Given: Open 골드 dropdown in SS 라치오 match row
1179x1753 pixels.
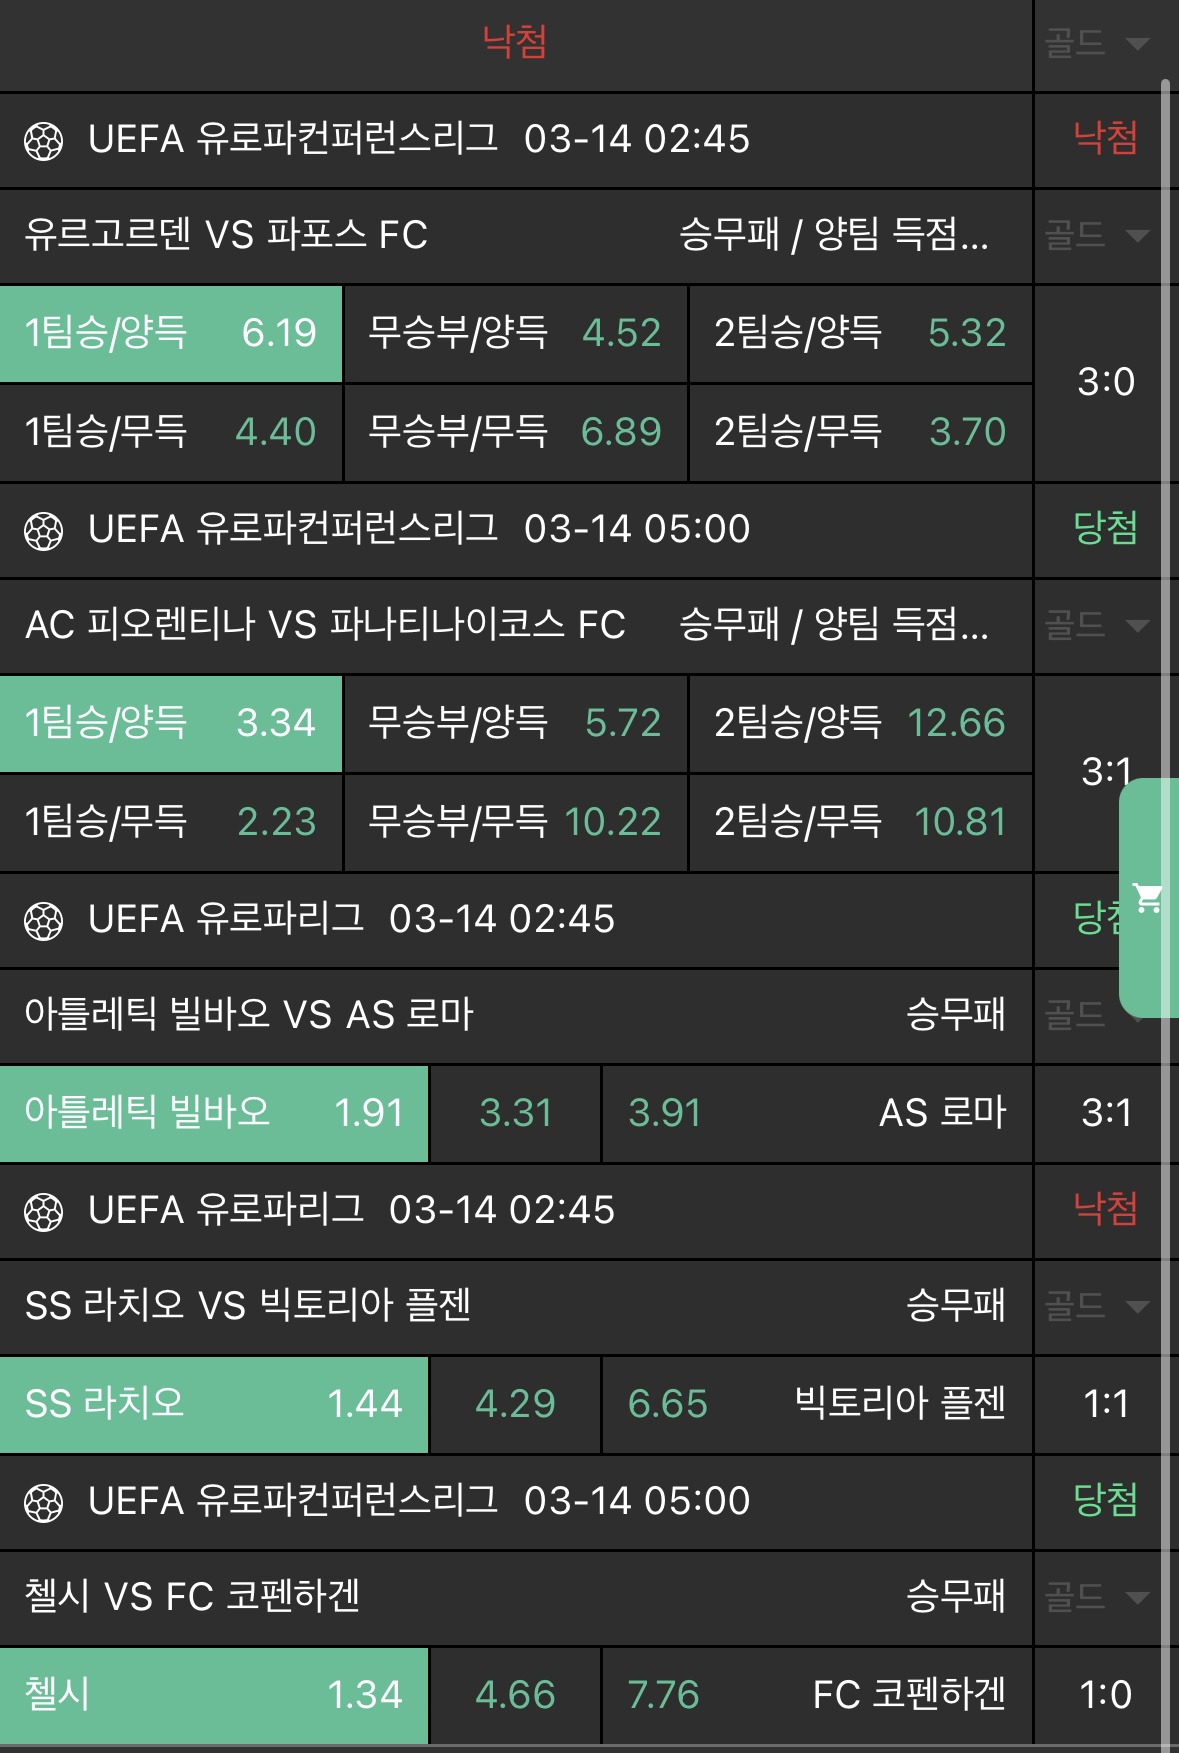Looking at the screenshot, I should (x=1096, y=1306).
